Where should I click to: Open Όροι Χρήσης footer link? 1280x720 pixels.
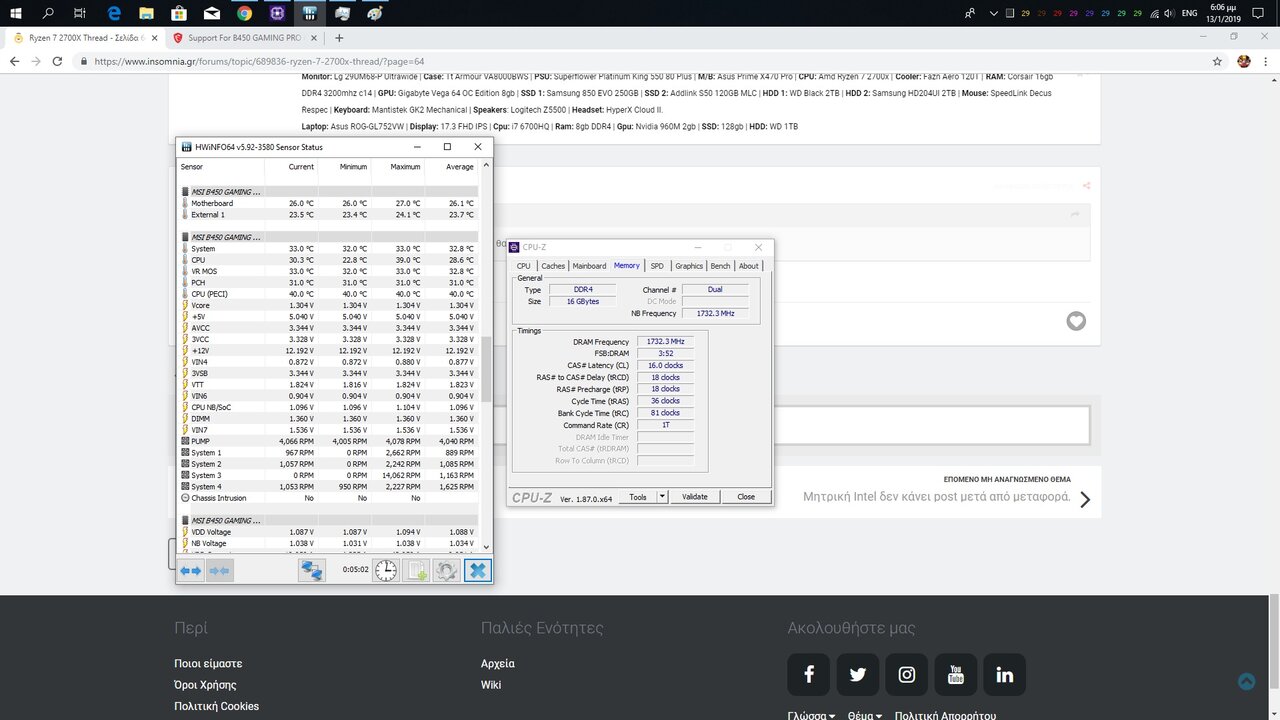205,685
